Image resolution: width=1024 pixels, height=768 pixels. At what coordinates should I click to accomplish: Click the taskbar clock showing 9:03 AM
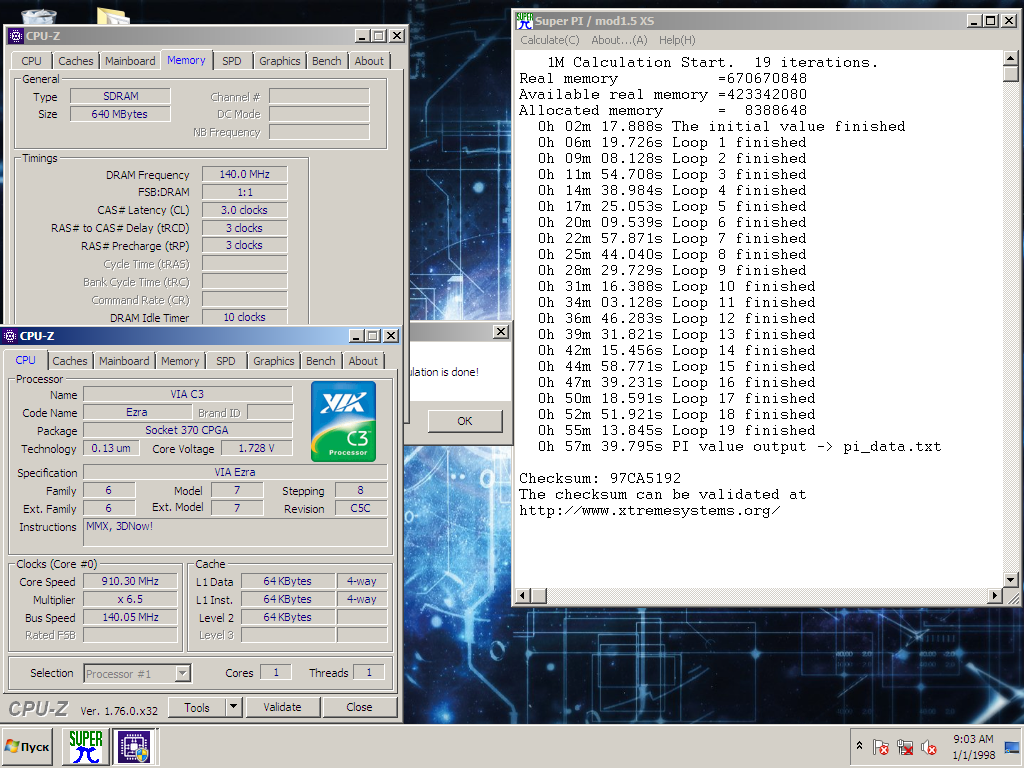coord(973,747)
